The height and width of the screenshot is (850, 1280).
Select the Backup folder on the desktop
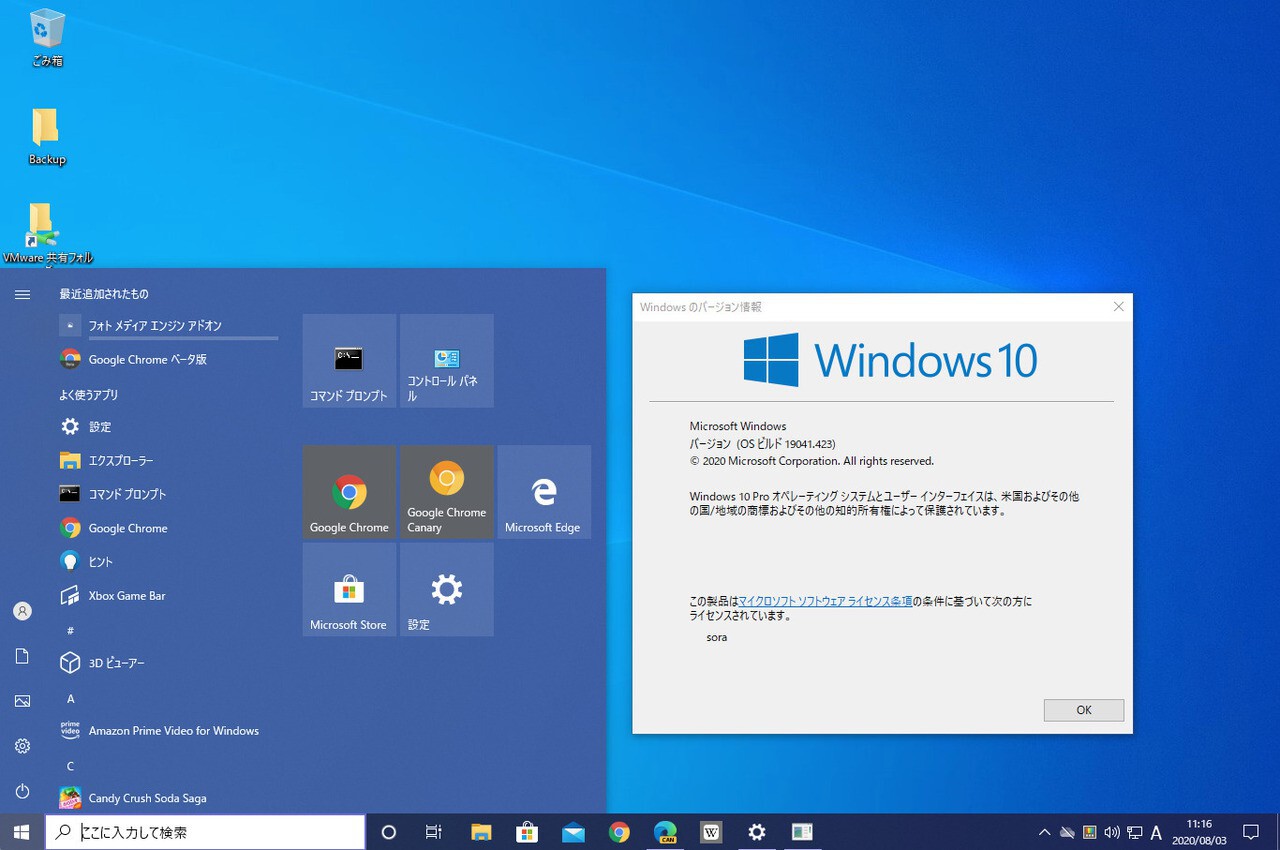pos(46,136)
